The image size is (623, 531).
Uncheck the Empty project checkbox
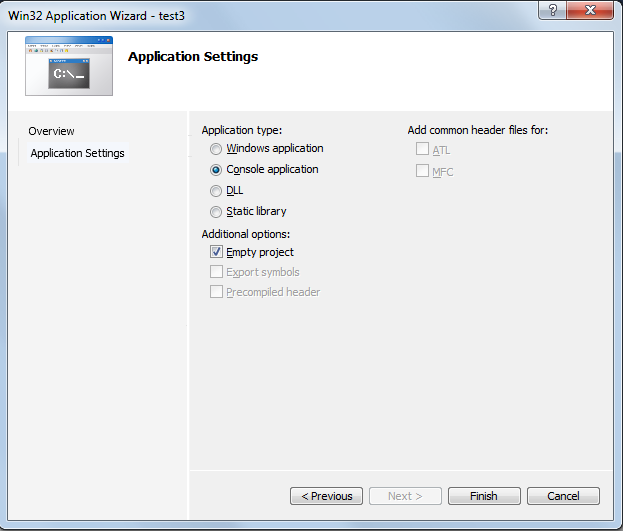216,253
